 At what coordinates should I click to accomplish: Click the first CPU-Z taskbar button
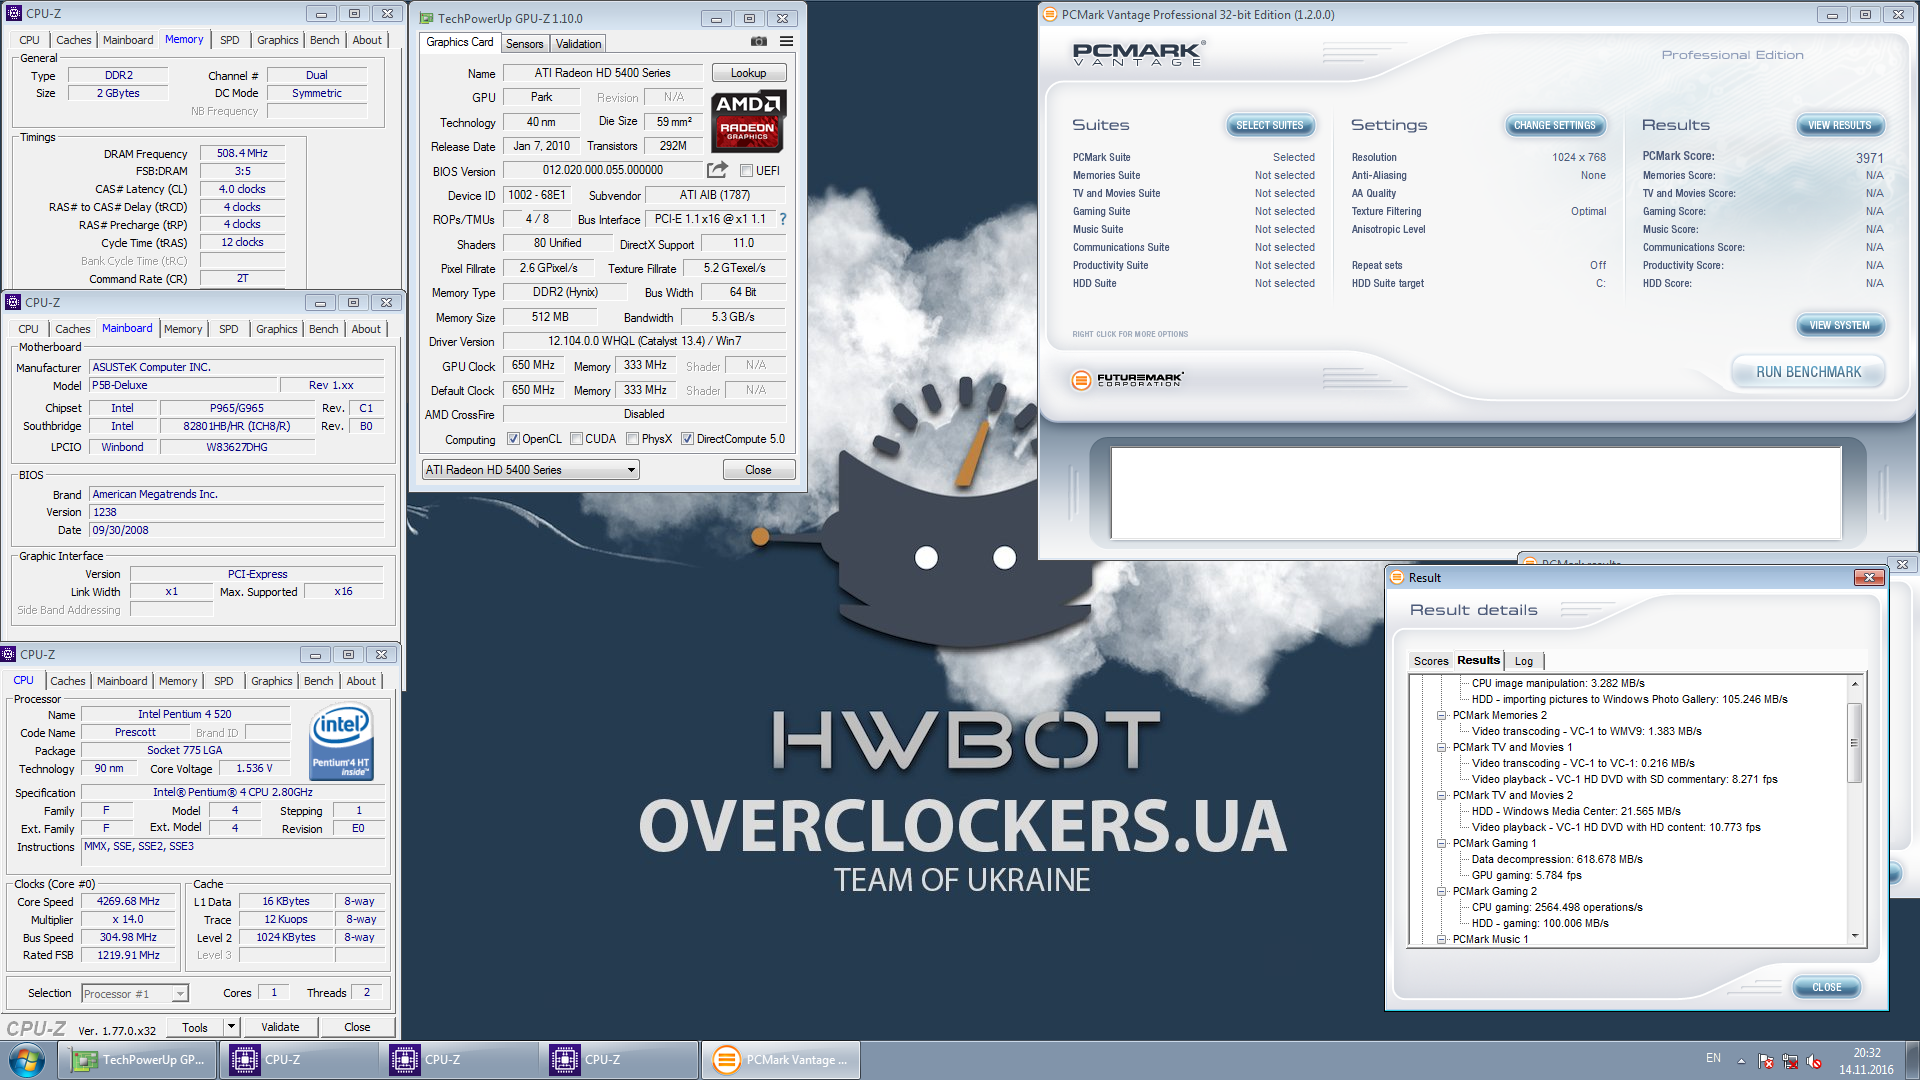click(299, 1060)
